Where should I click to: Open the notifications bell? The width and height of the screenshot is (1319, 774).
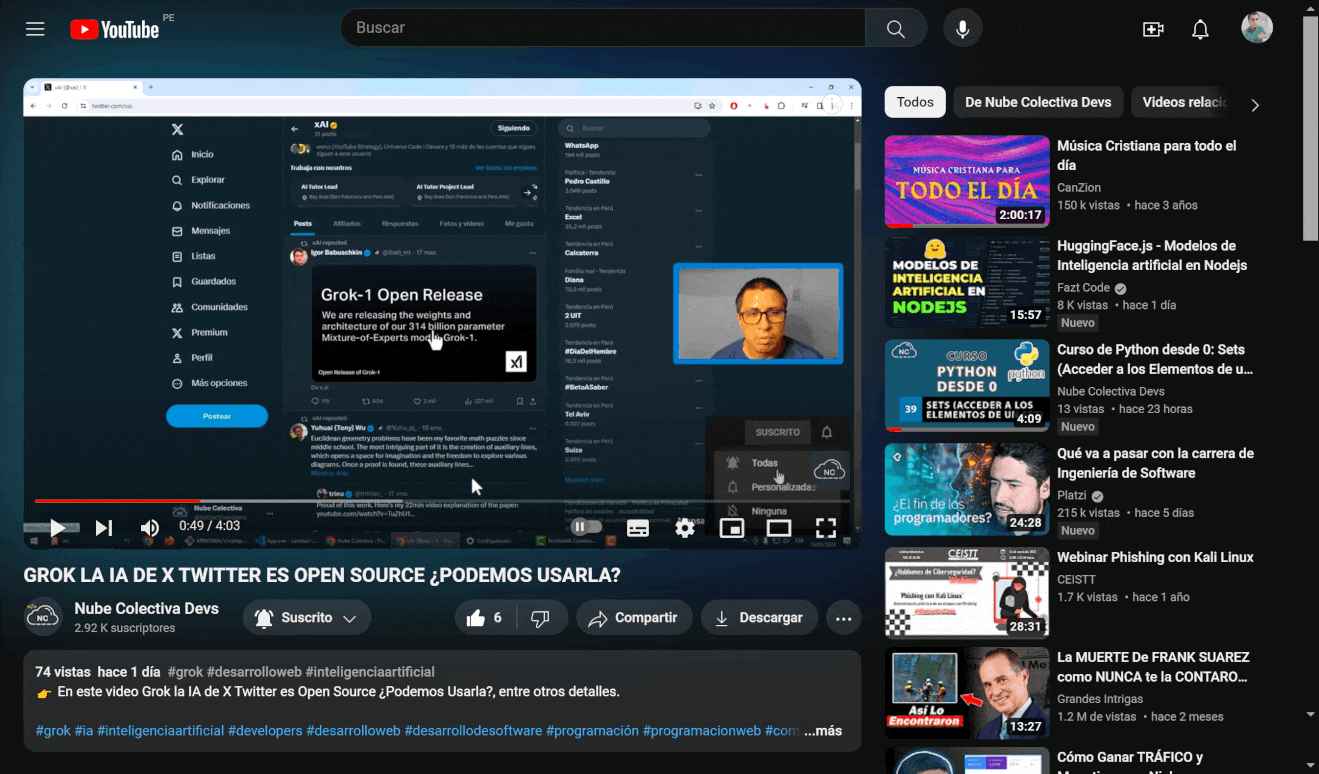(1201, 29)
